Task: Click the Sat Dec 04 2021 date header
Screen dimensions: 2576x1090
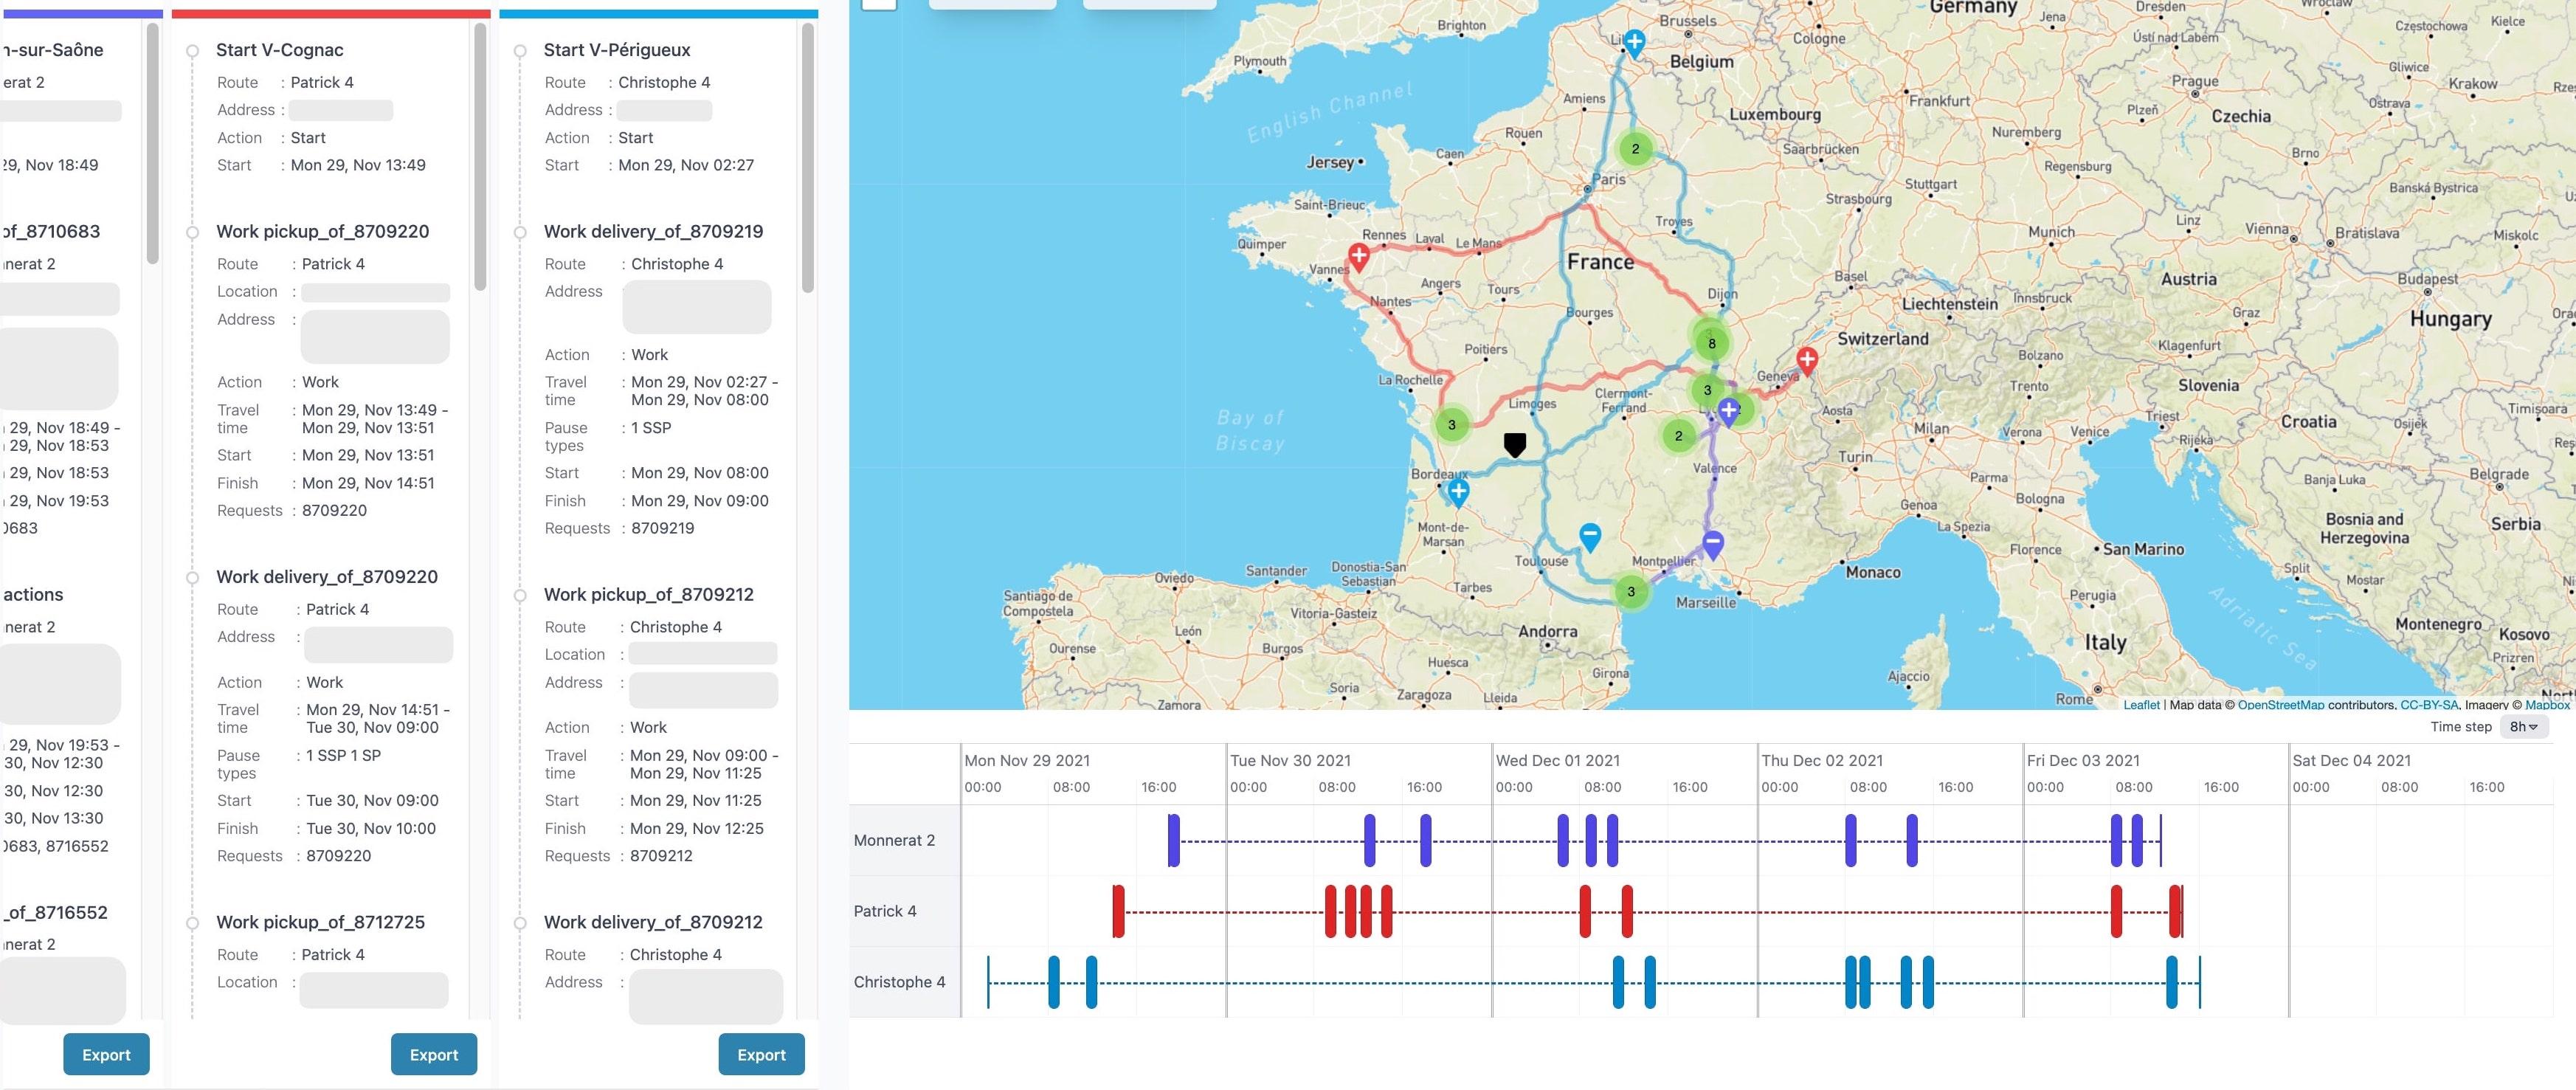Action: pyautogui.click(x=2351, y=760)
